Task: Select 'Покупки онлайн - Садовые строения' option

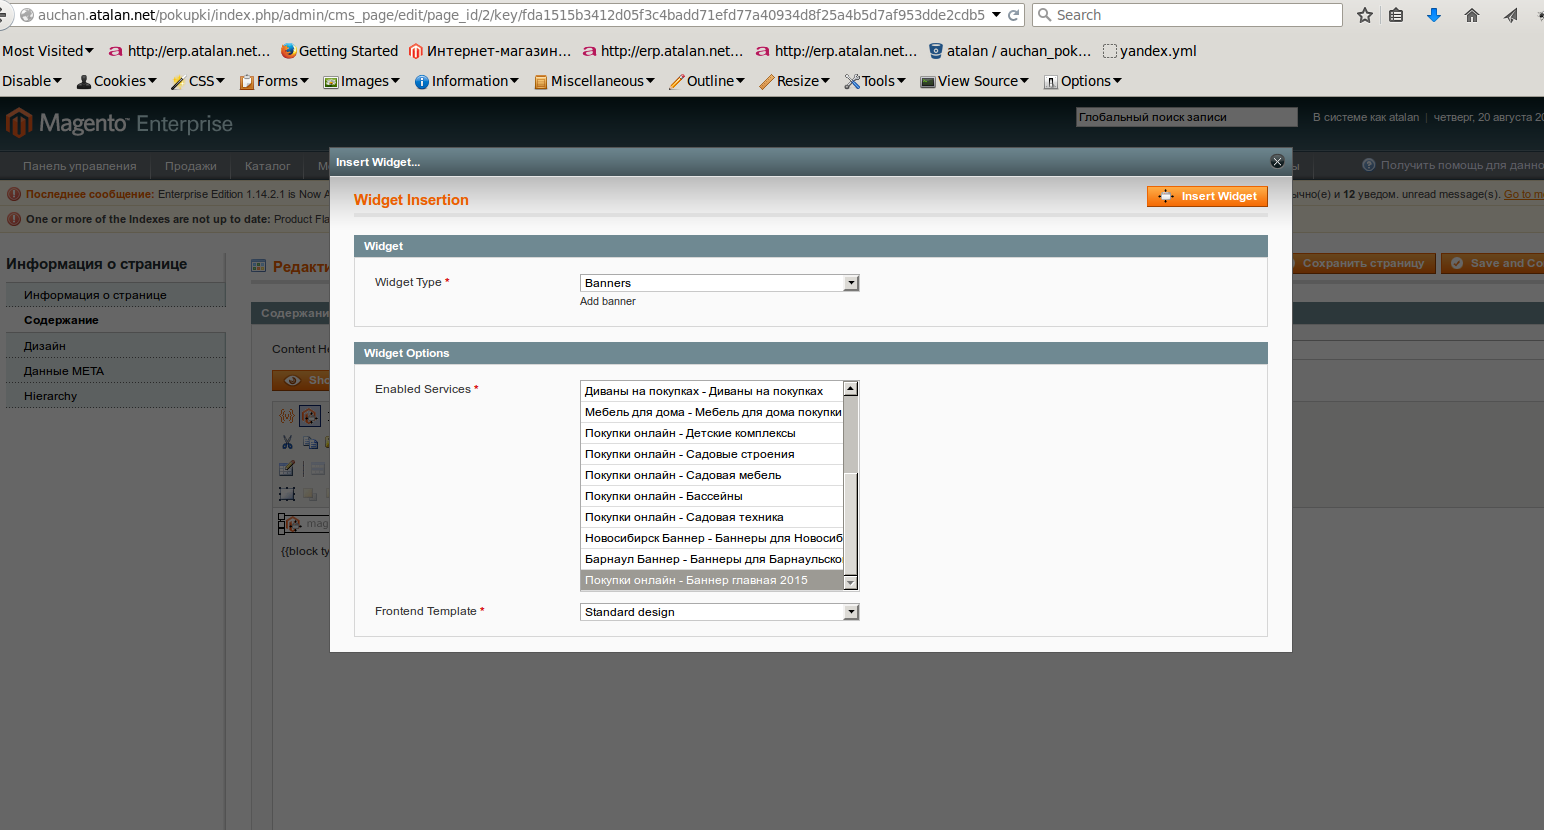Action: pyautogui.click(x=712, y=454)
